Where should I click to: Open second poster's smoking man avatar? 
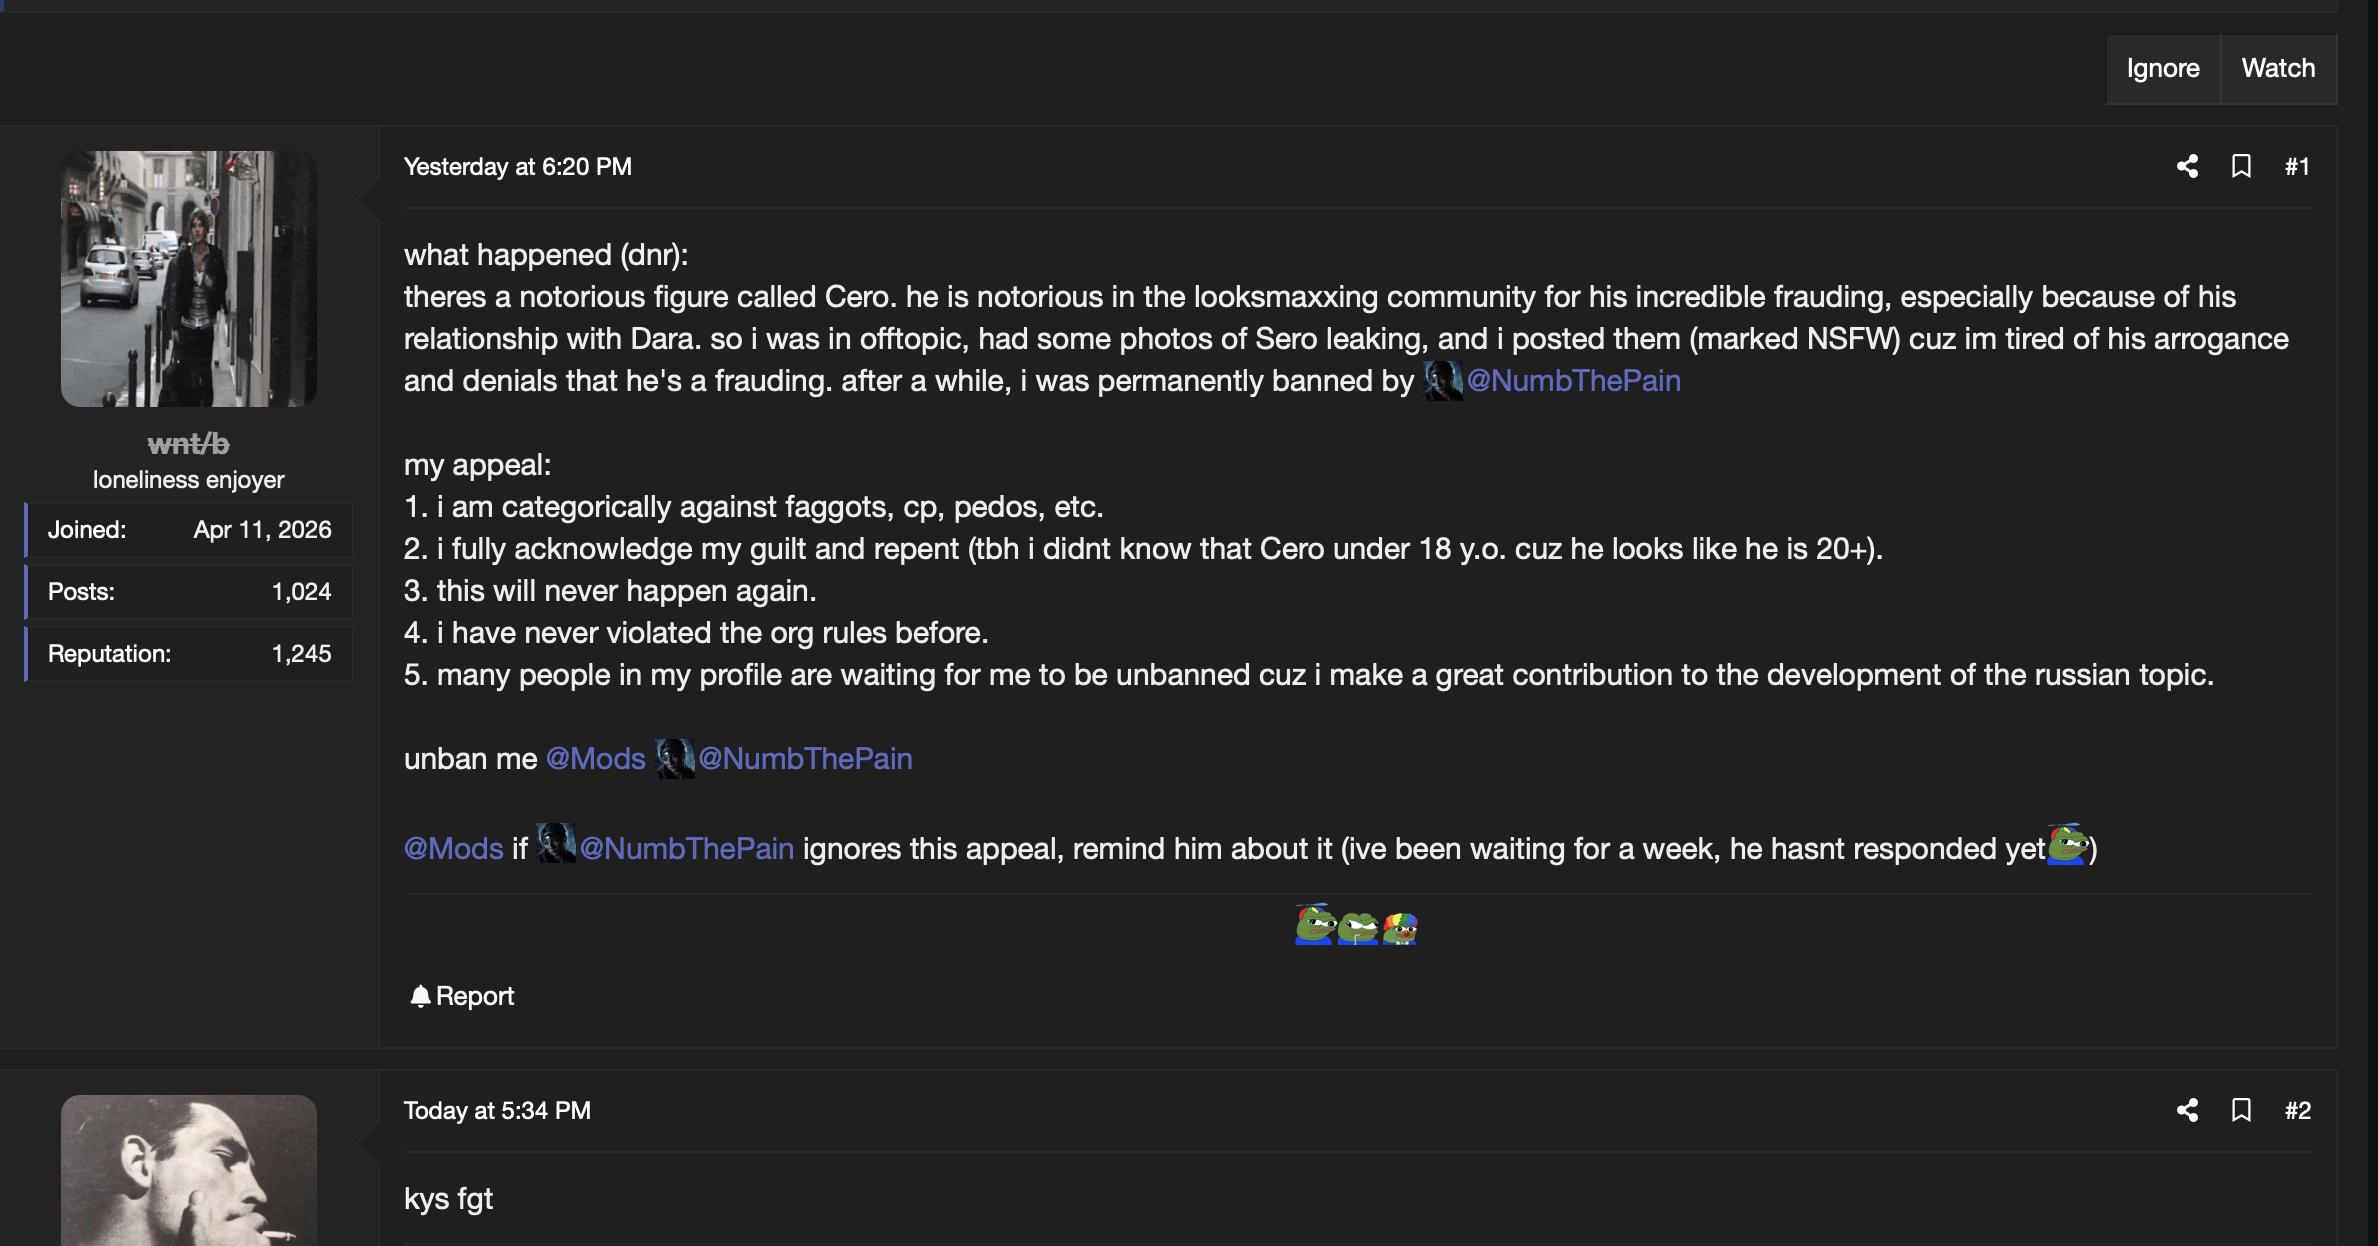click(x=189, y=1170)
